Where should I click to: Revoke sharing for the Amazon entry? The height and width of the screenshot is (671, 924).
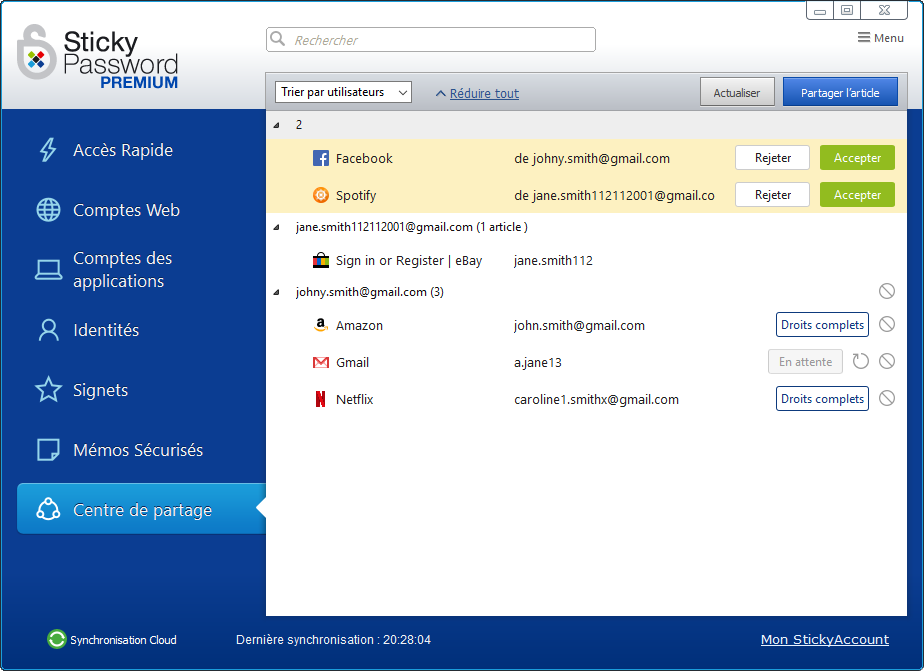887,325
